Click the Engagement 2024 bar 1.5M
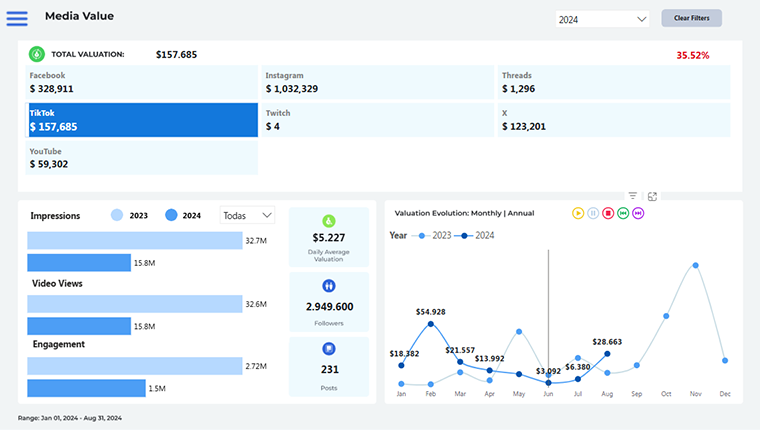This screenshot has width=760, height=430. [86, 388]
